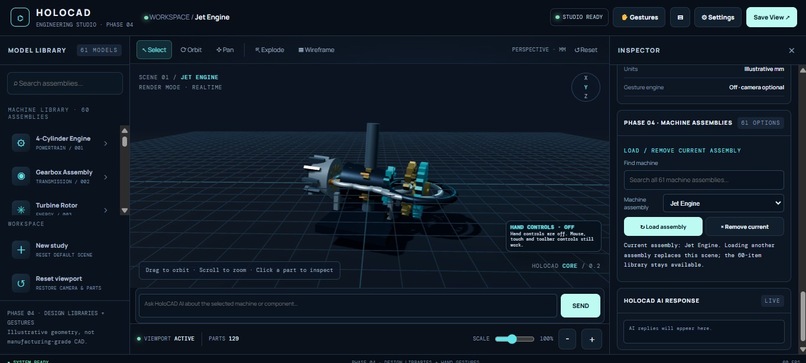Save the current view
Image resolution: width=806 pixels, height=363 pixels.
[772, 17]
